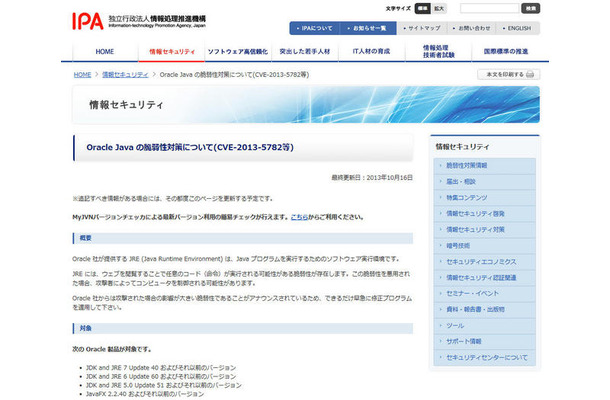Click the 検索 search button
The width and height of the screenshot is (610, 400).
coord(531,8)
